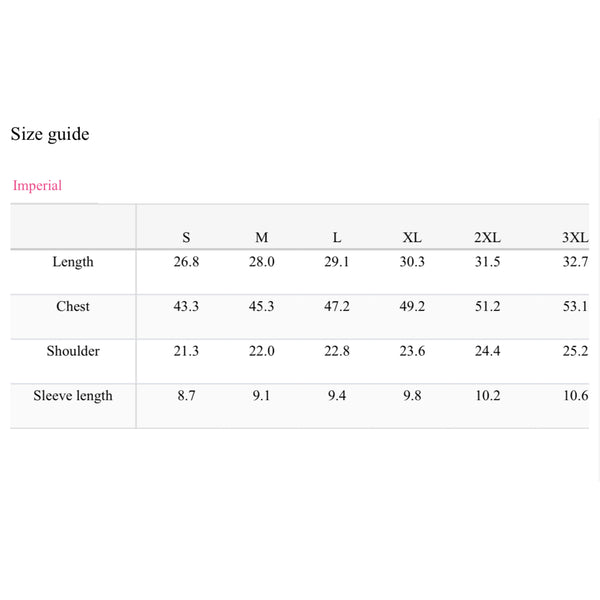Select the 3XL size column header
Viewport: 600px width, 600px height.
tap(575, 238)
